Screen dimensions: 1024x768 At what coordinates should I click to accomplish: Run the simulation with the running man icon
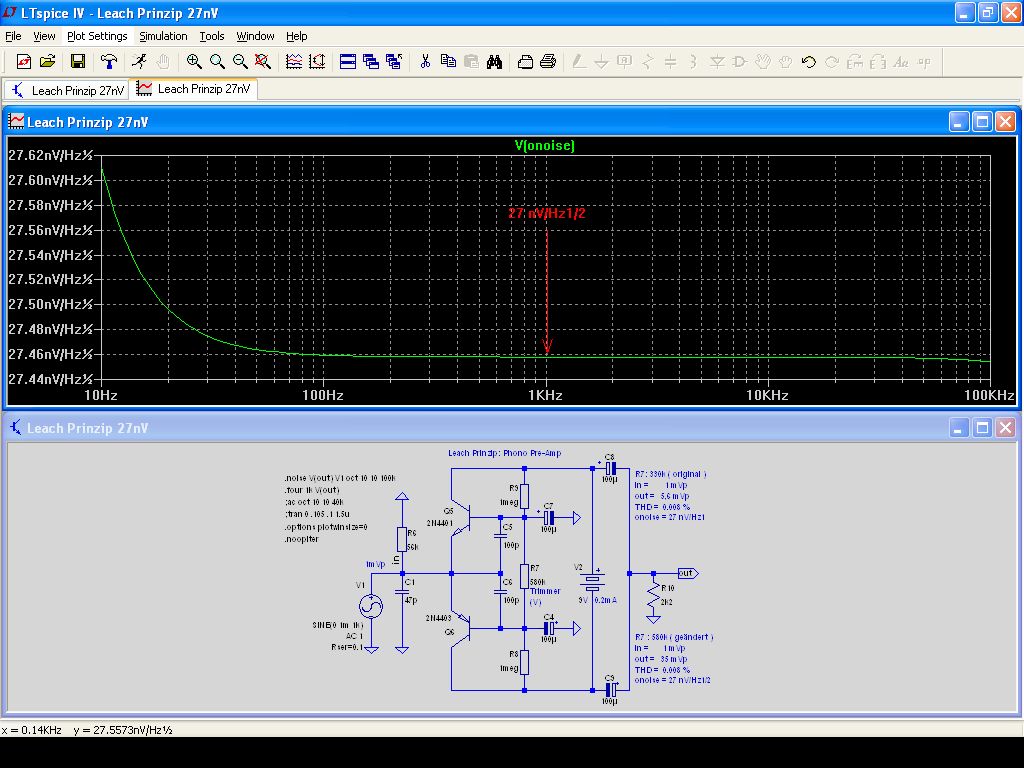pyautogui.click(x=140, y=62)
